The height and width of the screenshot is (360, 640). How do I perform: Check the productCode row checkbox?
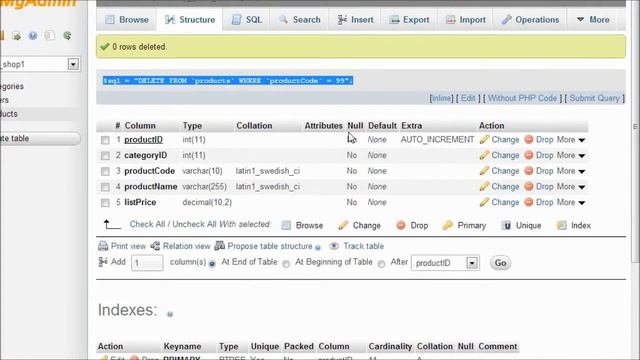(x=105, y=171)
